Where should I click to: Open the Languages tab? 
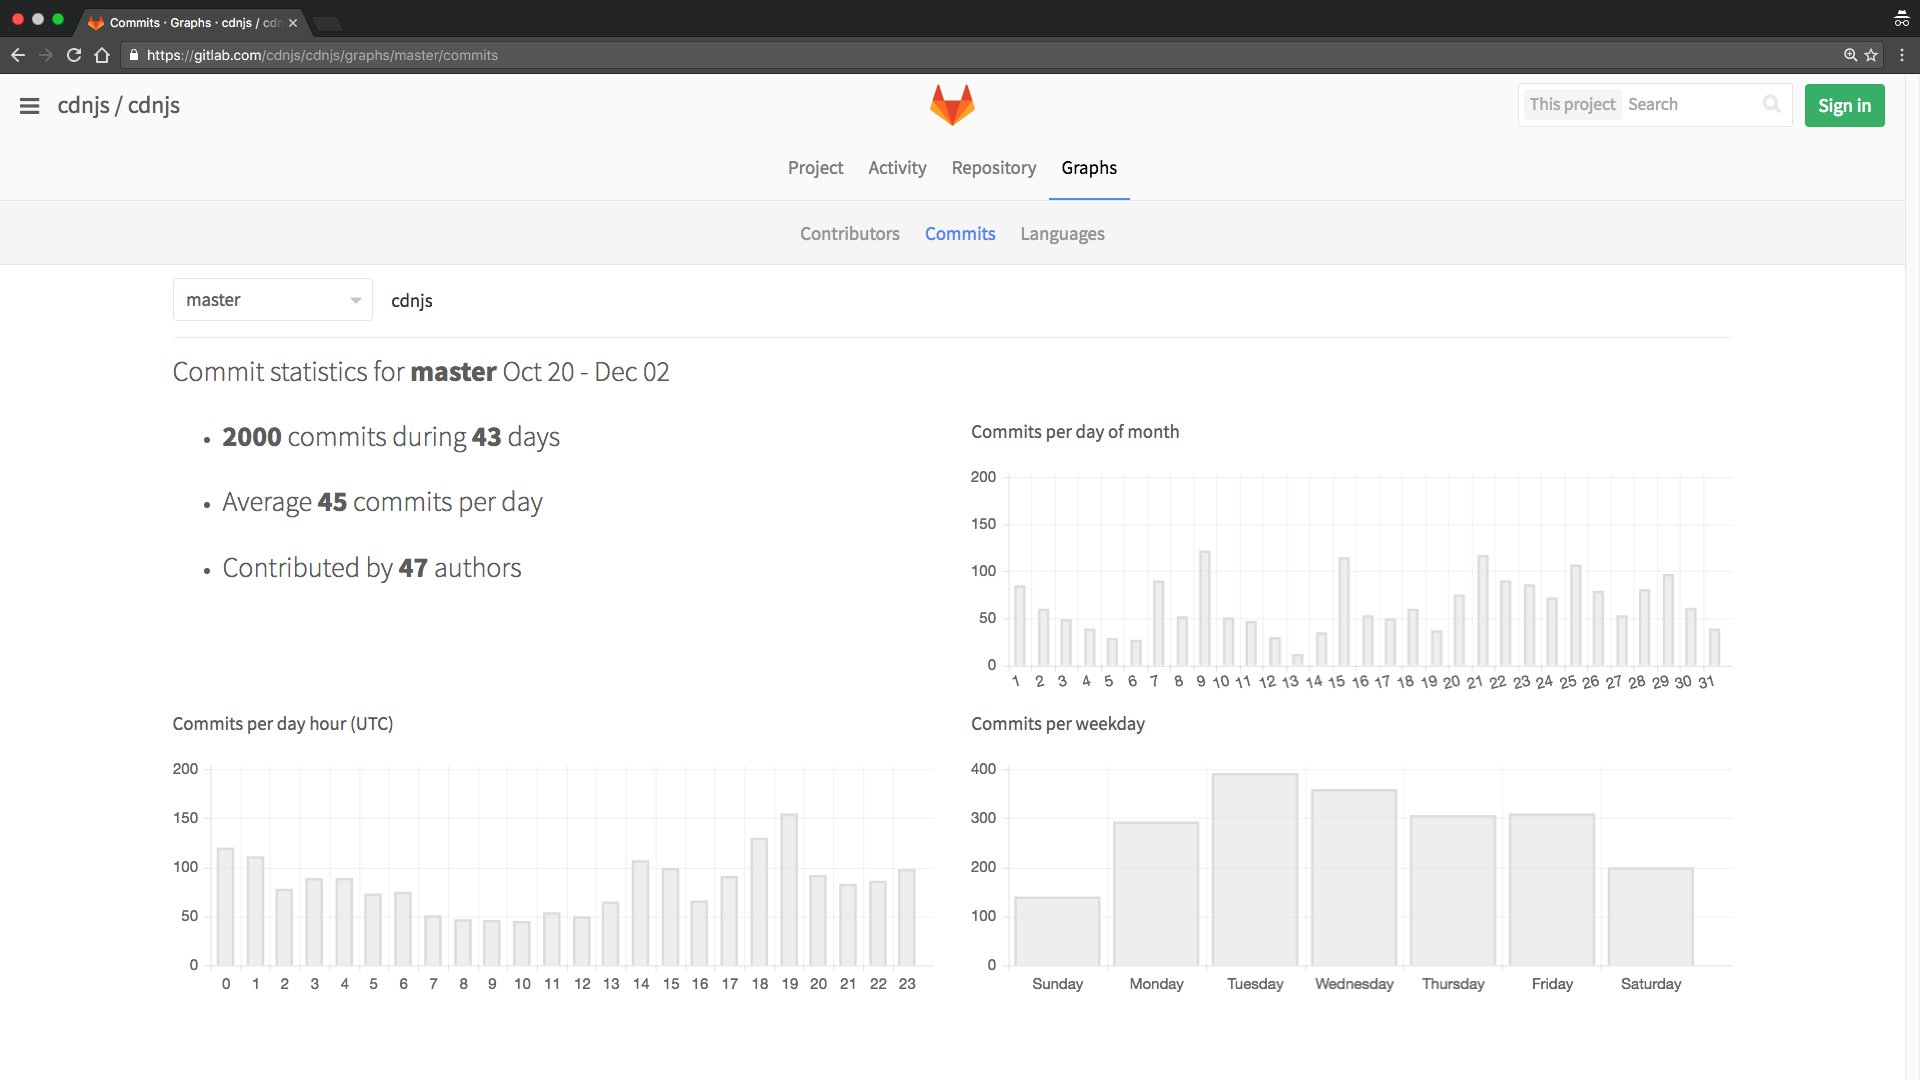coord(1062,233)
